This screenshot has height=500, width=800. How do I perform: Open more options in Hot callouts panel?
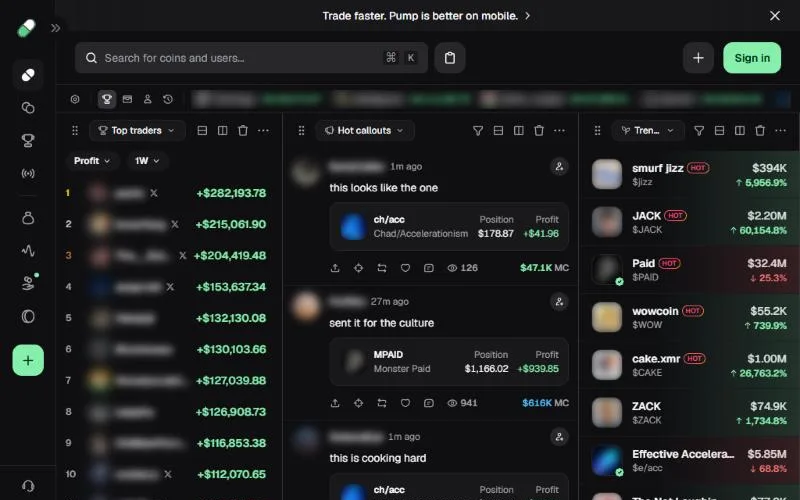559,131
